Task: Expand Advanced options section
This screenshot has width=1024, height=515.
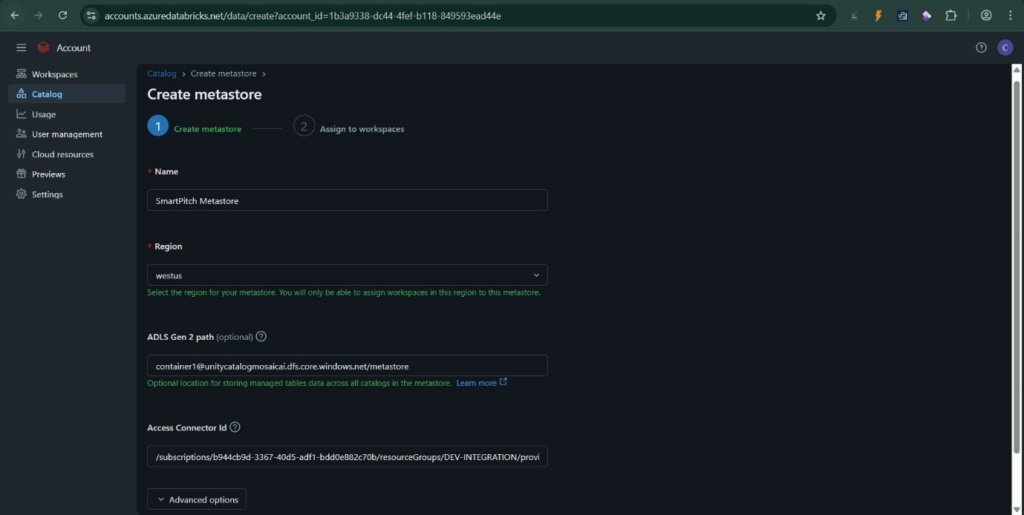Action: 197,499
